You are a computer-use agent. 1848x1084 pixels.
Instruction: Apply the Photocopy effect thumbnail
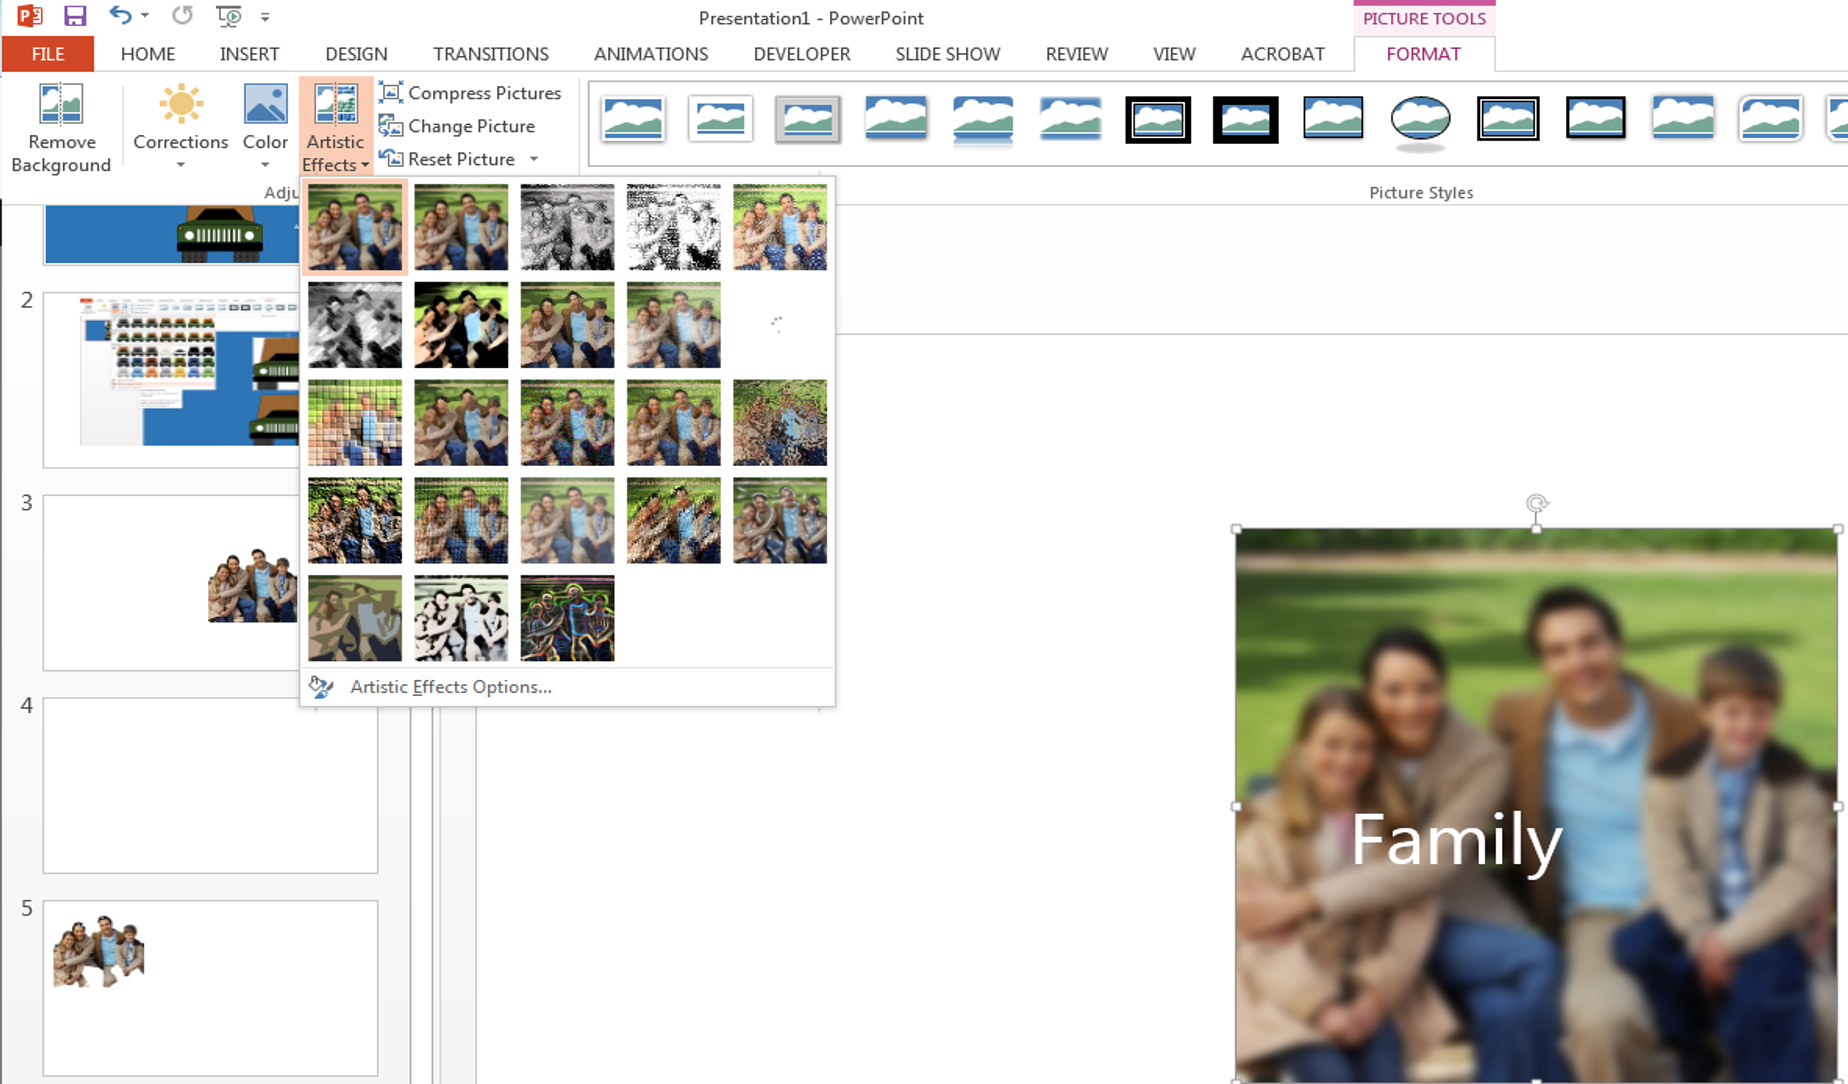pos(461,618)
